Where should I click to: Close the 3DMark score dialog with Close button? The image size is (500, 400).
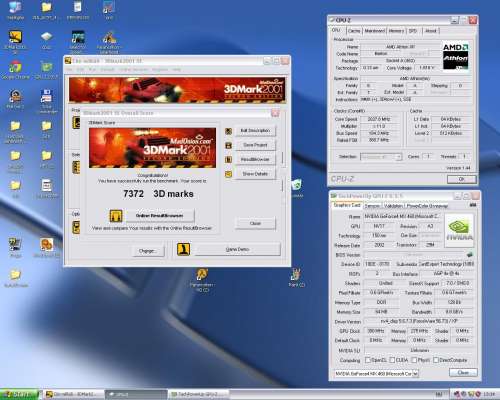tap(255, 223)
